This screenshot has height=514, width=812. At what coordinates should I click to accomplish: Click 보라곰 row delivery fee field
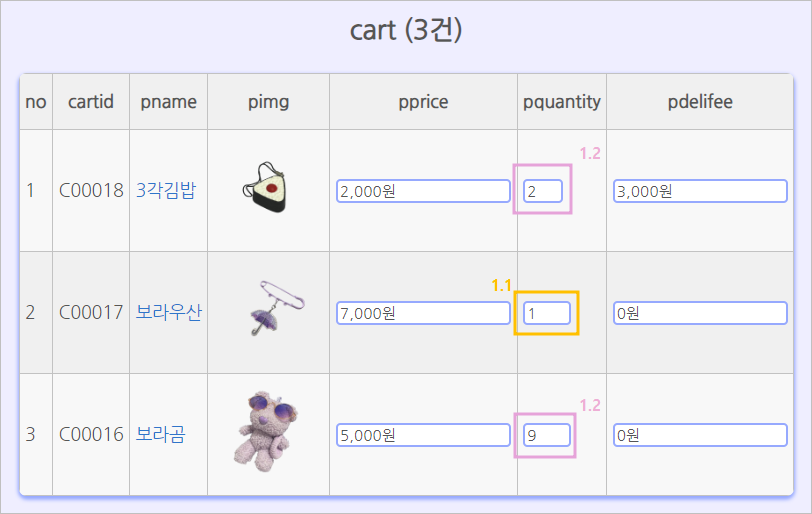[x=700, y=435]
